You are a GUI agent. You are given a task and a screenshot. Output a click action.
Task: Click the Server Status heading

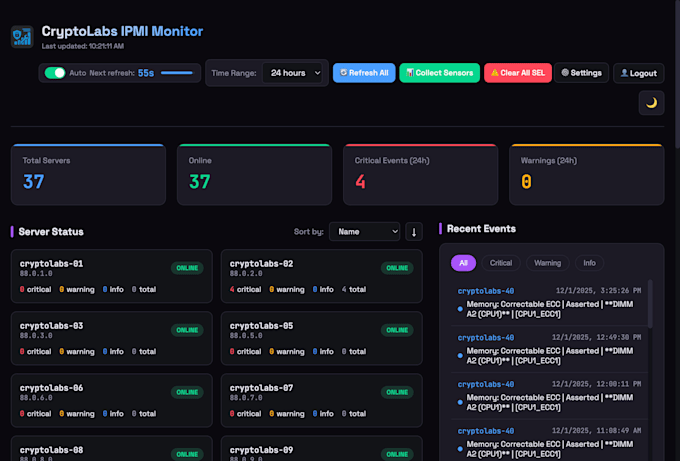(51, 232)
